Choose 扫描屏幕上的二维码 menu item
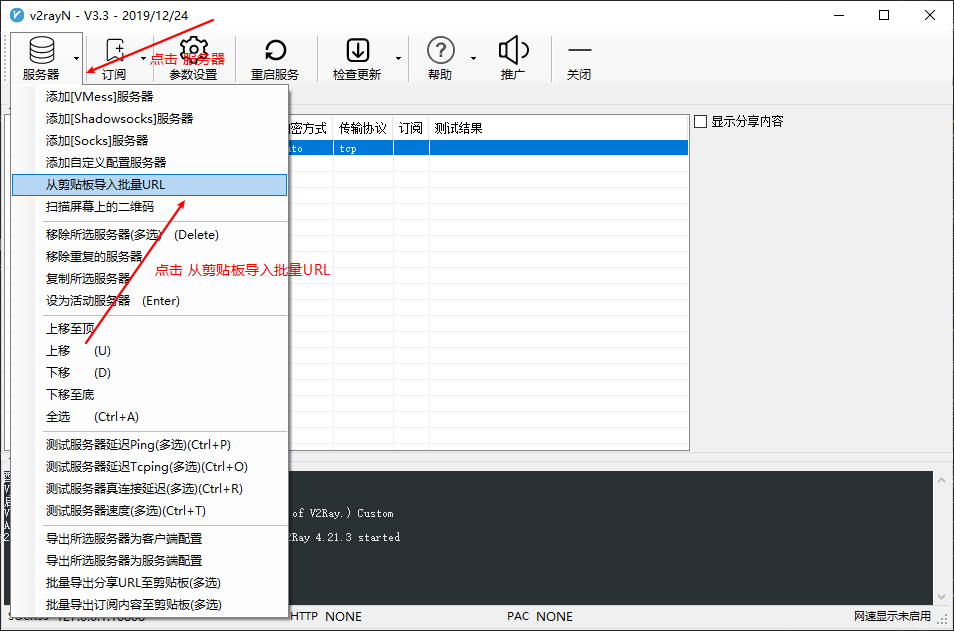This screenshot has height=631, width=954. click(x=150, y=207)
